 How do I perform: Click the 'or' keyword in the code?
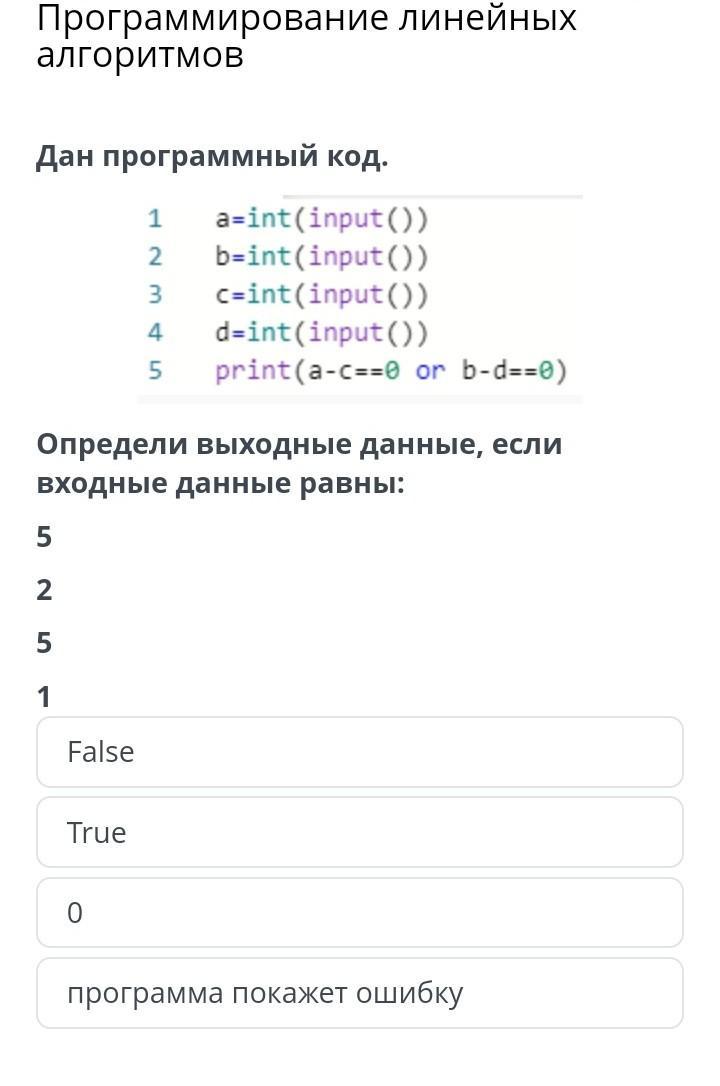(430, 371)
